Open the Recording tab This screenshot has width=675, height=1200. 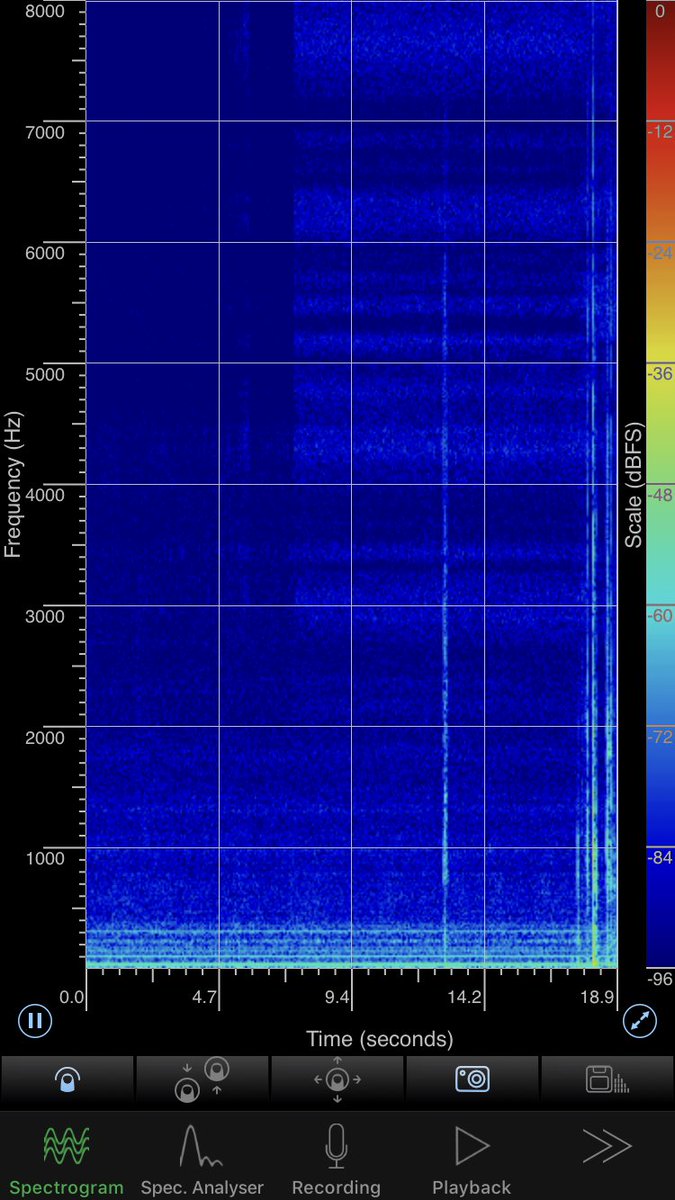[x=336, y=1159]
